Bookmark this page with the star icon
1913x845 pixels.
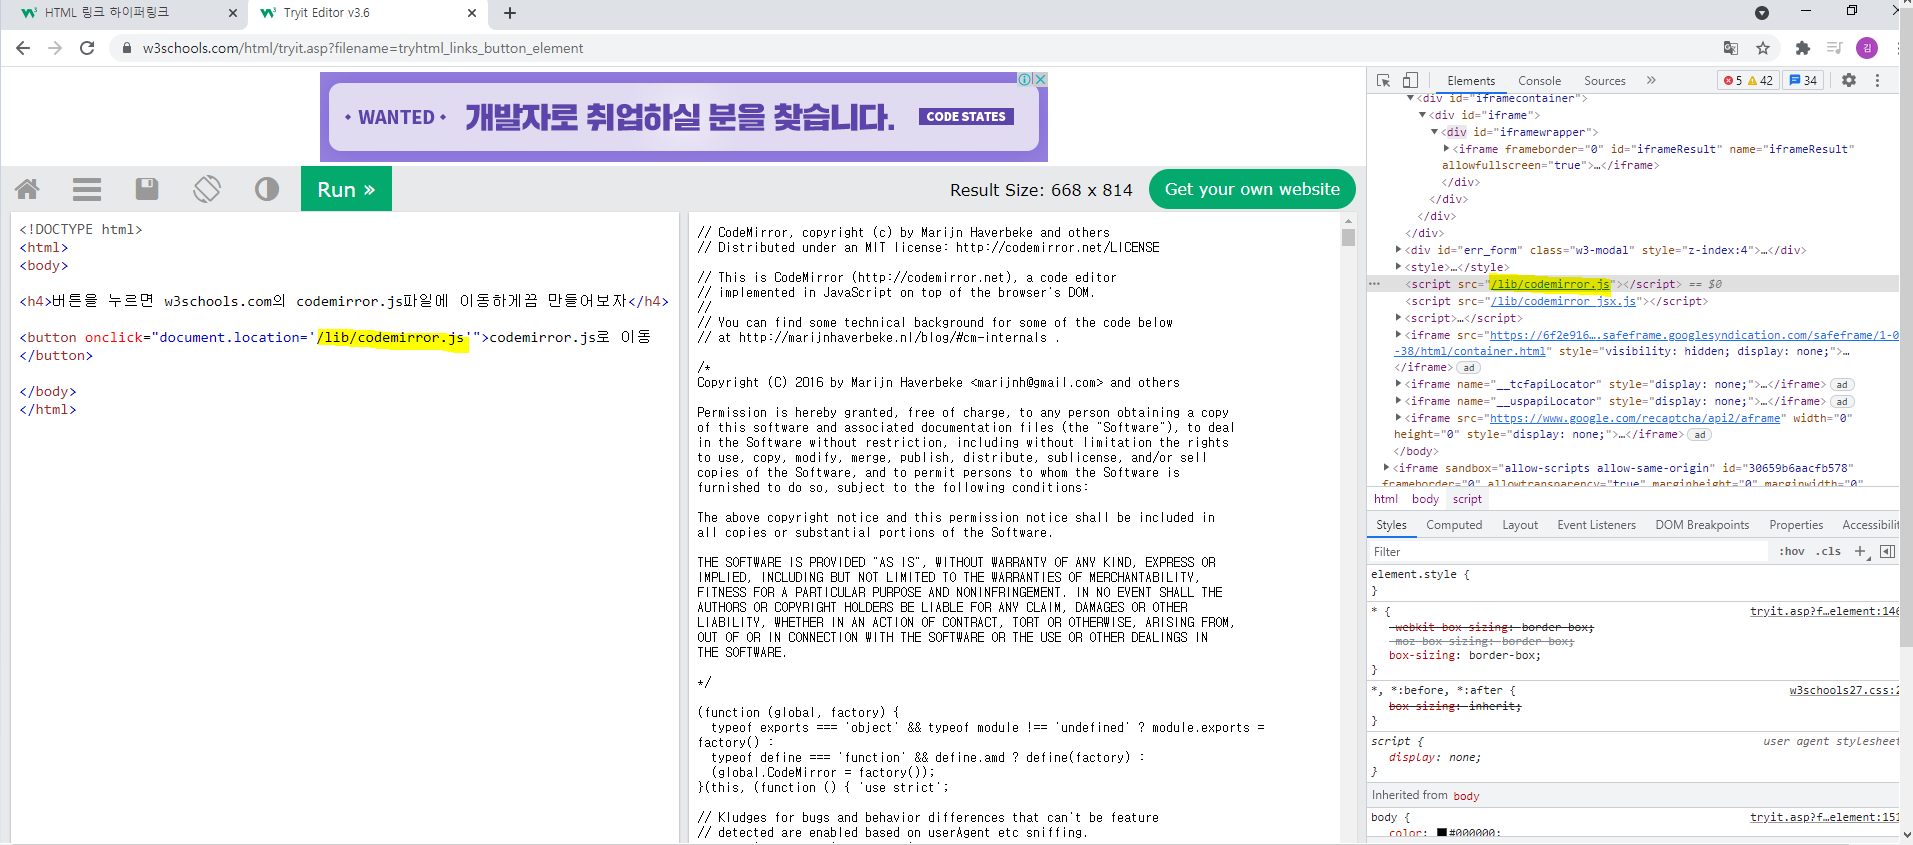(1763, 48)
